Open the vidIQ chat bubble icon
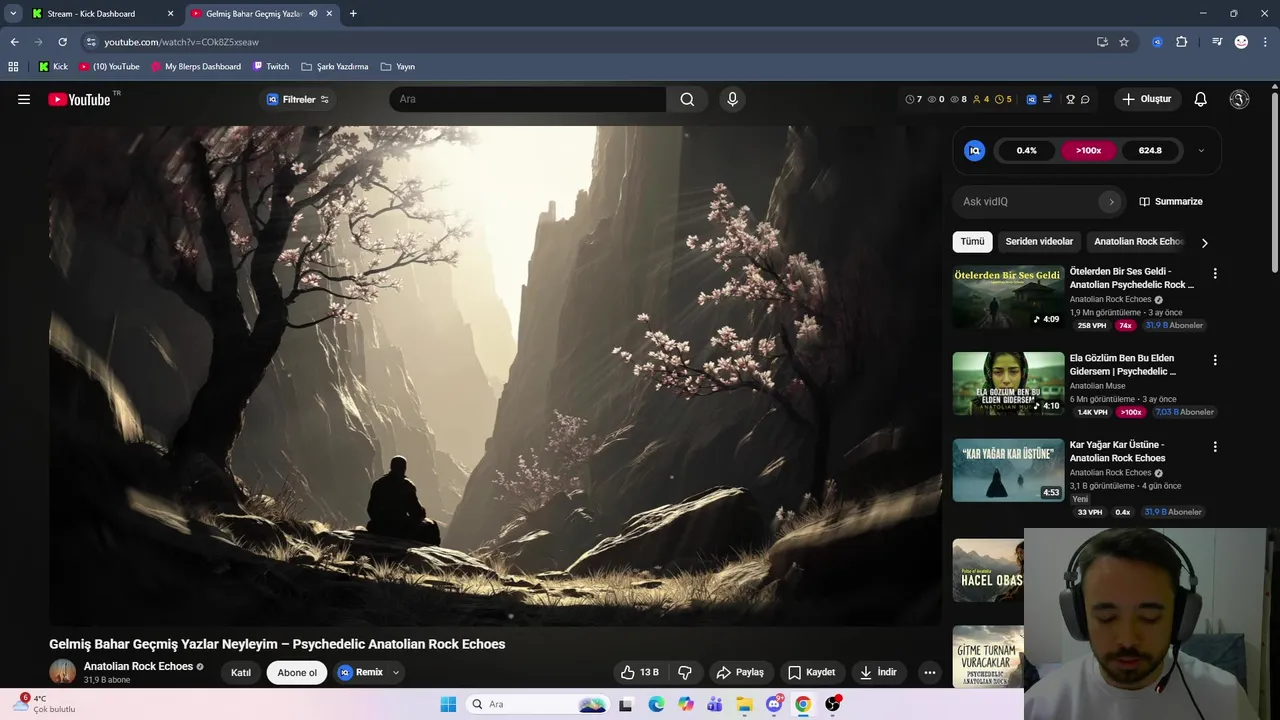Viewport: 1280px width, 720px height. tap(1085, 99)
